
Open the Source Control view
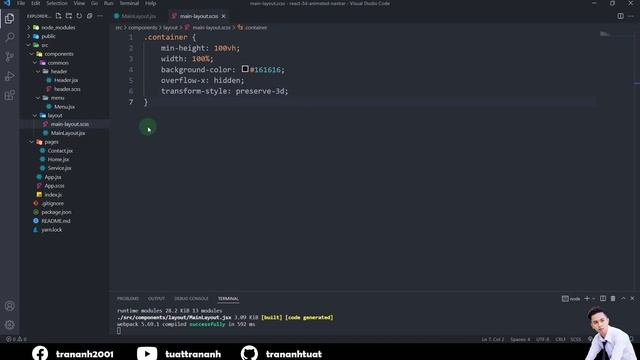pyautogui.click(x=9, y=57)
